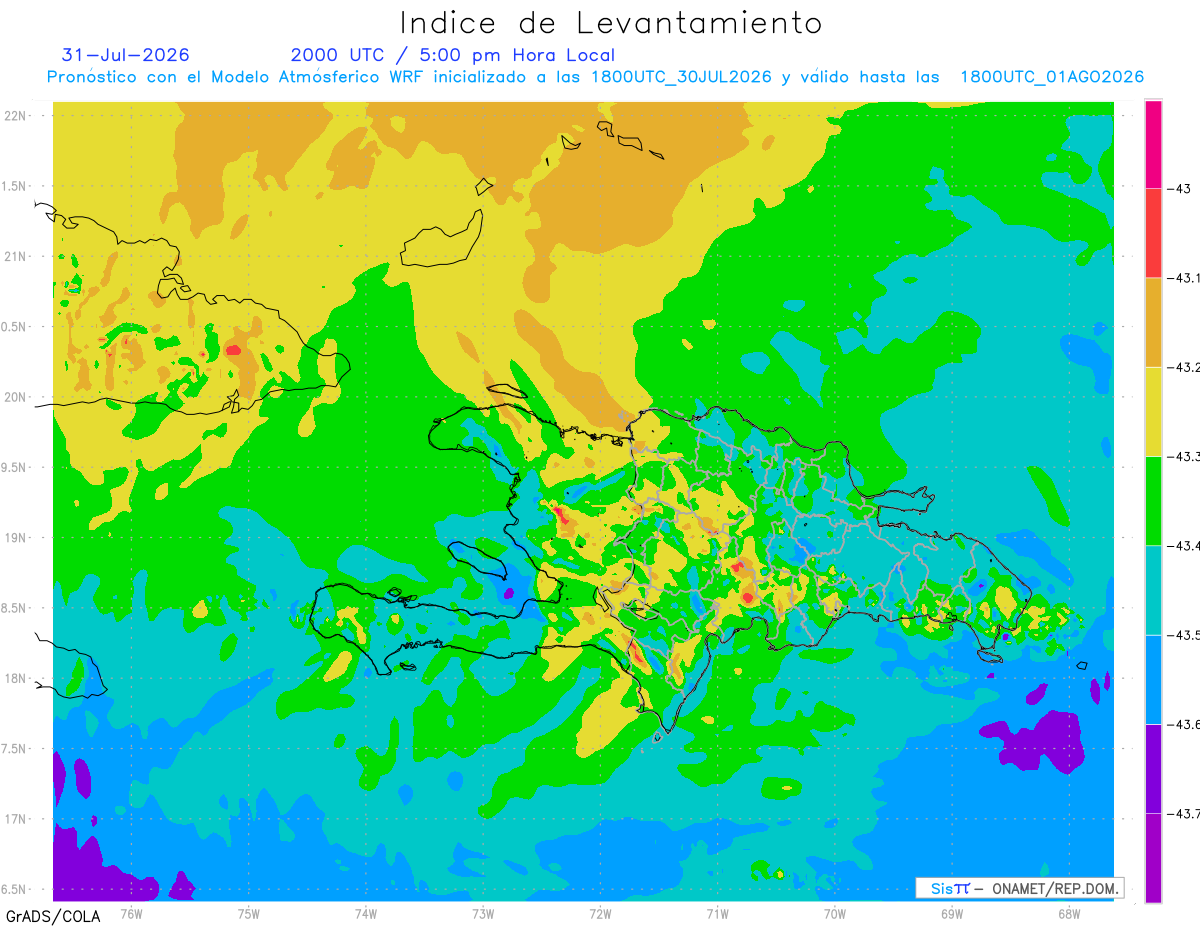Click the 71W longitude label
The width and height of the screenshot is (1200, 927).
pos(717,913)
